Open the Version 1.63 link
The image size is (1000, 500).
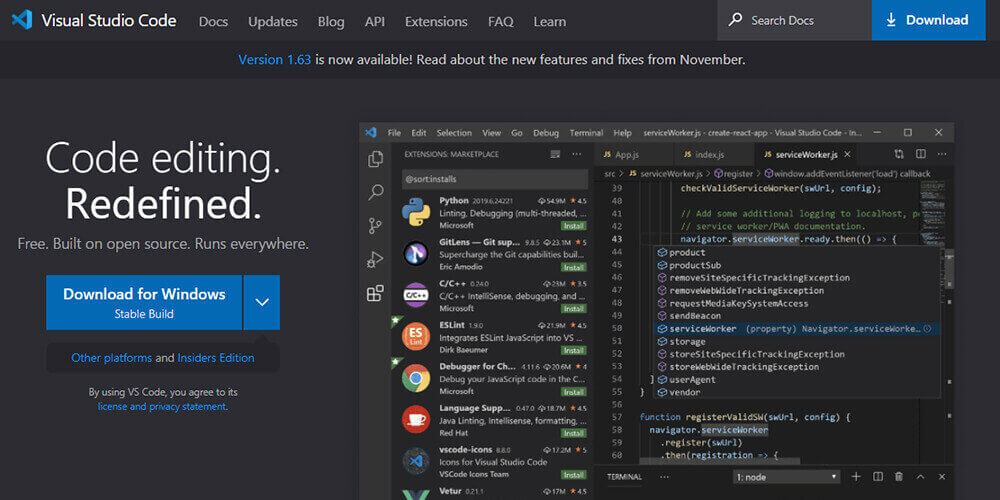275,60
